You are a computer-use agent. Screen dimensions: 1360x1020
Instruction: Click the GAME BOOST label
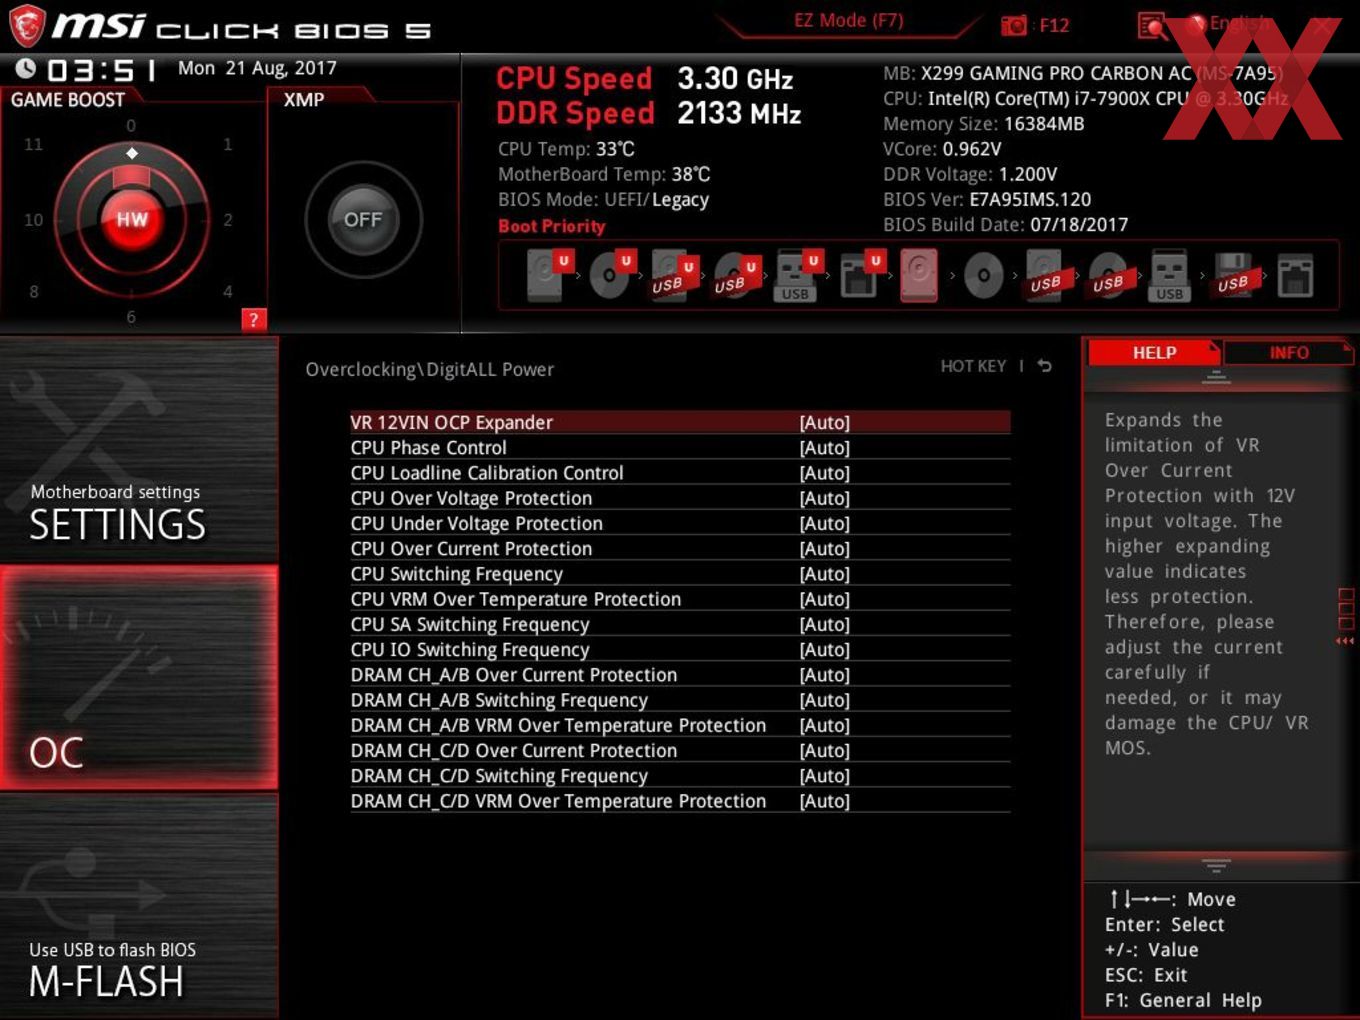point(68,100)
